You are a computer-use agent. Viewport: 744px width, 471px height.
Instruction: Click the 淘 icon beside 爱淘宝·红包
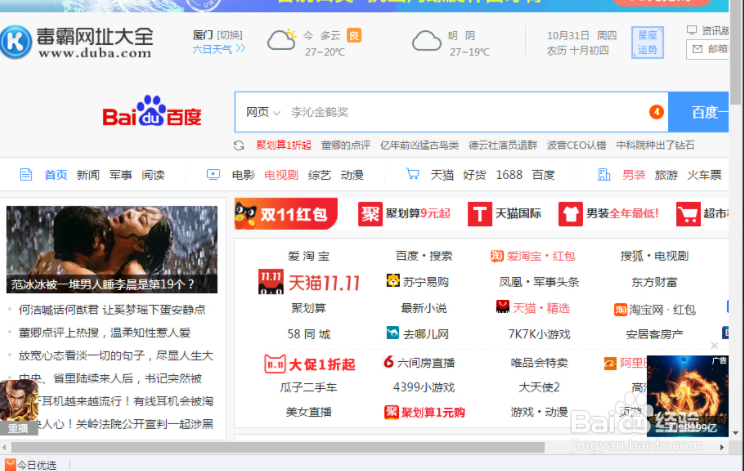click(x=497, y=256)
